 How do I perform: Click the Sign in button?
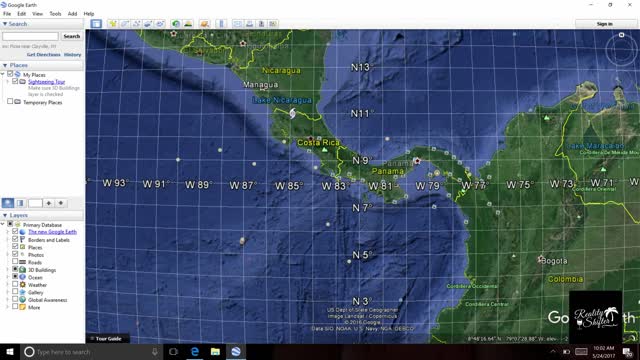point(604,24)
